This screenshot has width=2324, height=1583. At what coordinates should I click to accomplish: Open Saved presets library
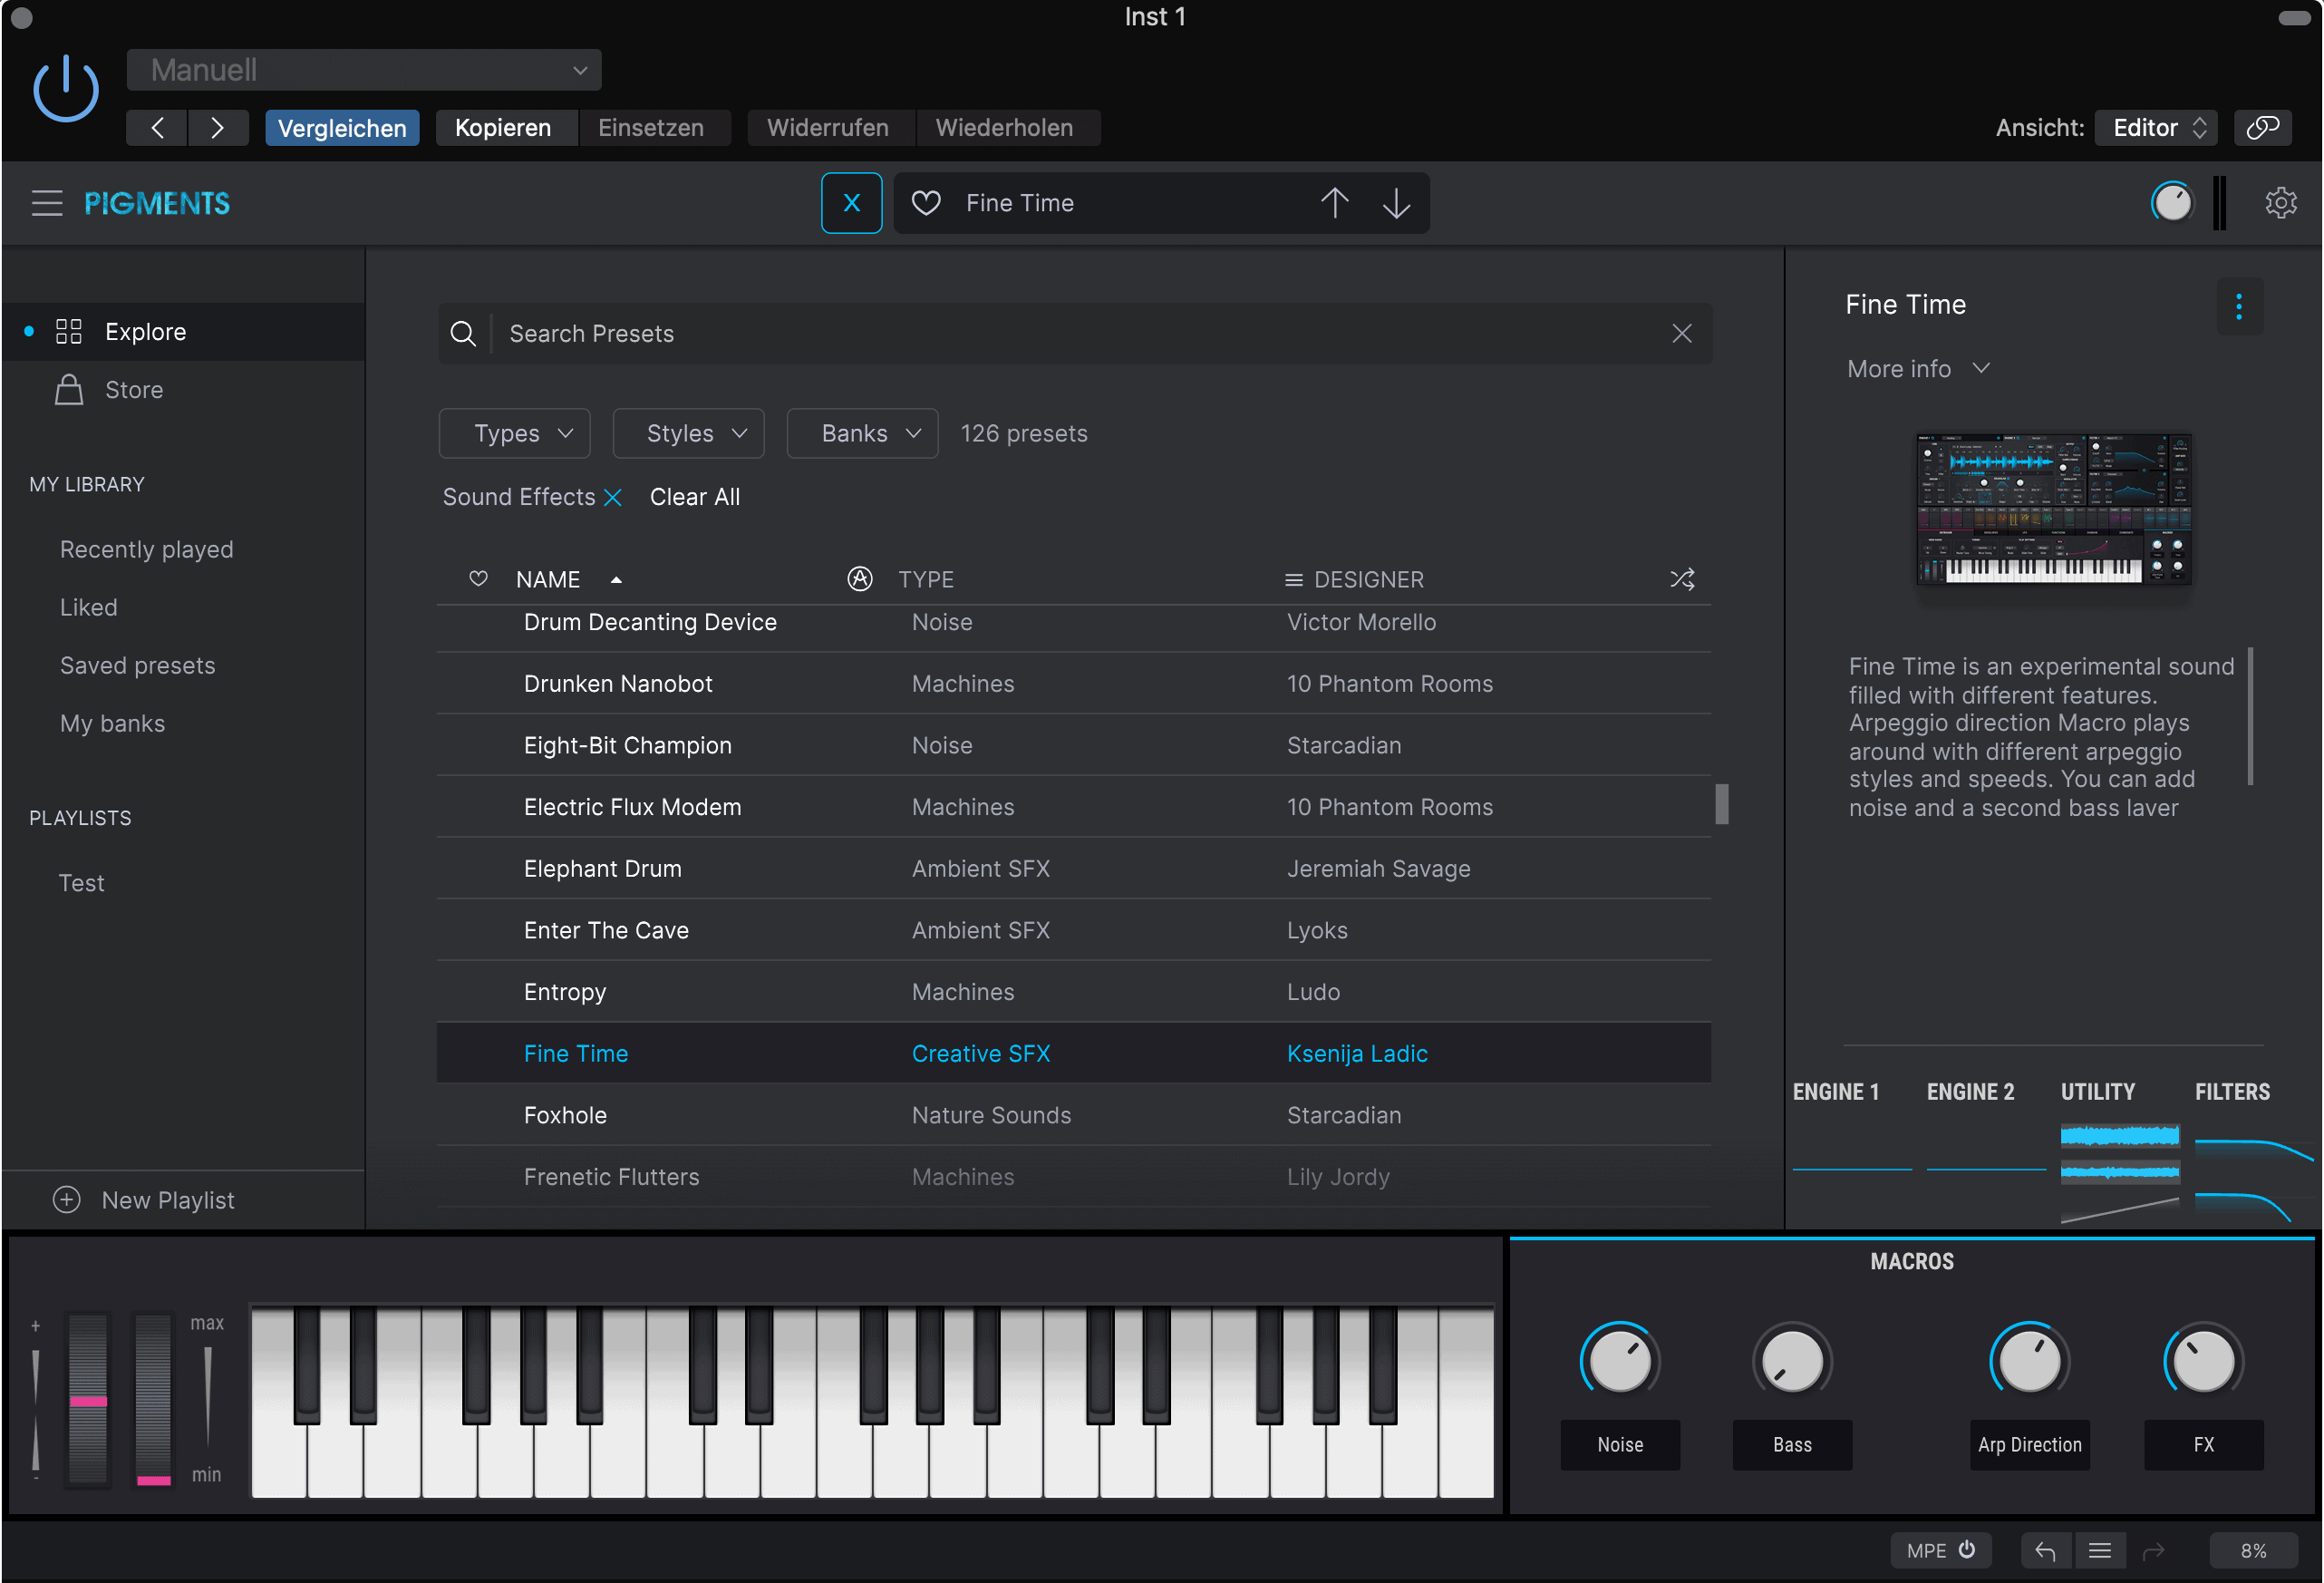pos(137,665)
